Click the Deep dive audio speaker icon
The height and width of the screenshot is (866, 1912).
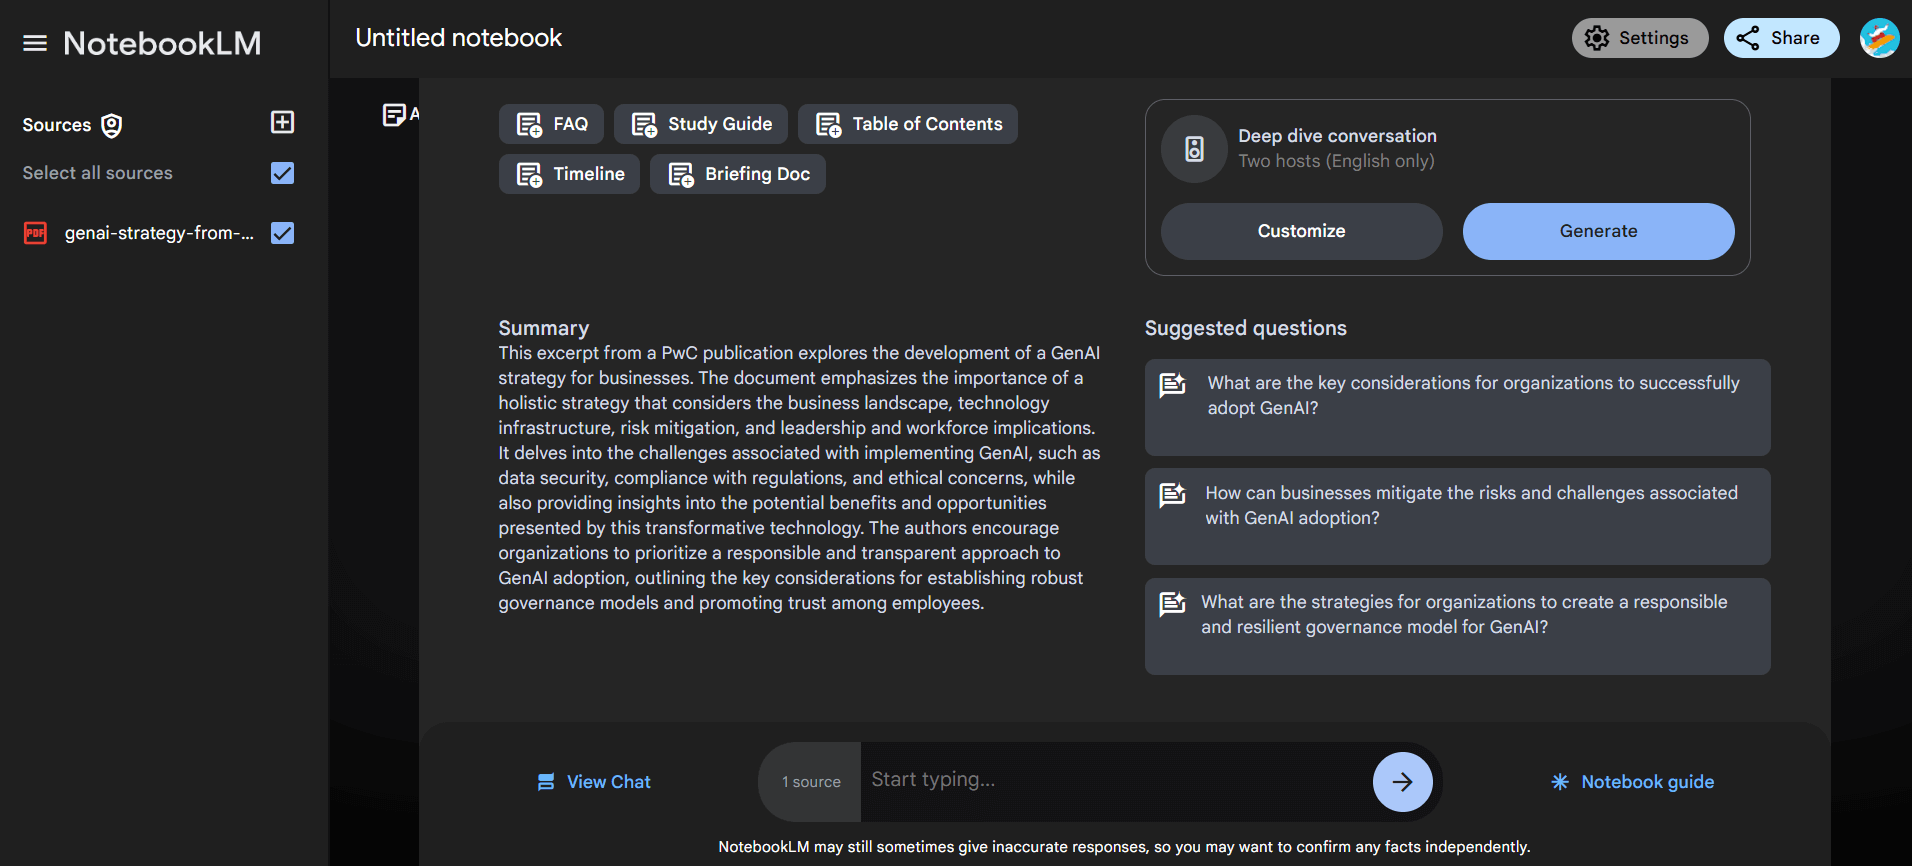1194,149
